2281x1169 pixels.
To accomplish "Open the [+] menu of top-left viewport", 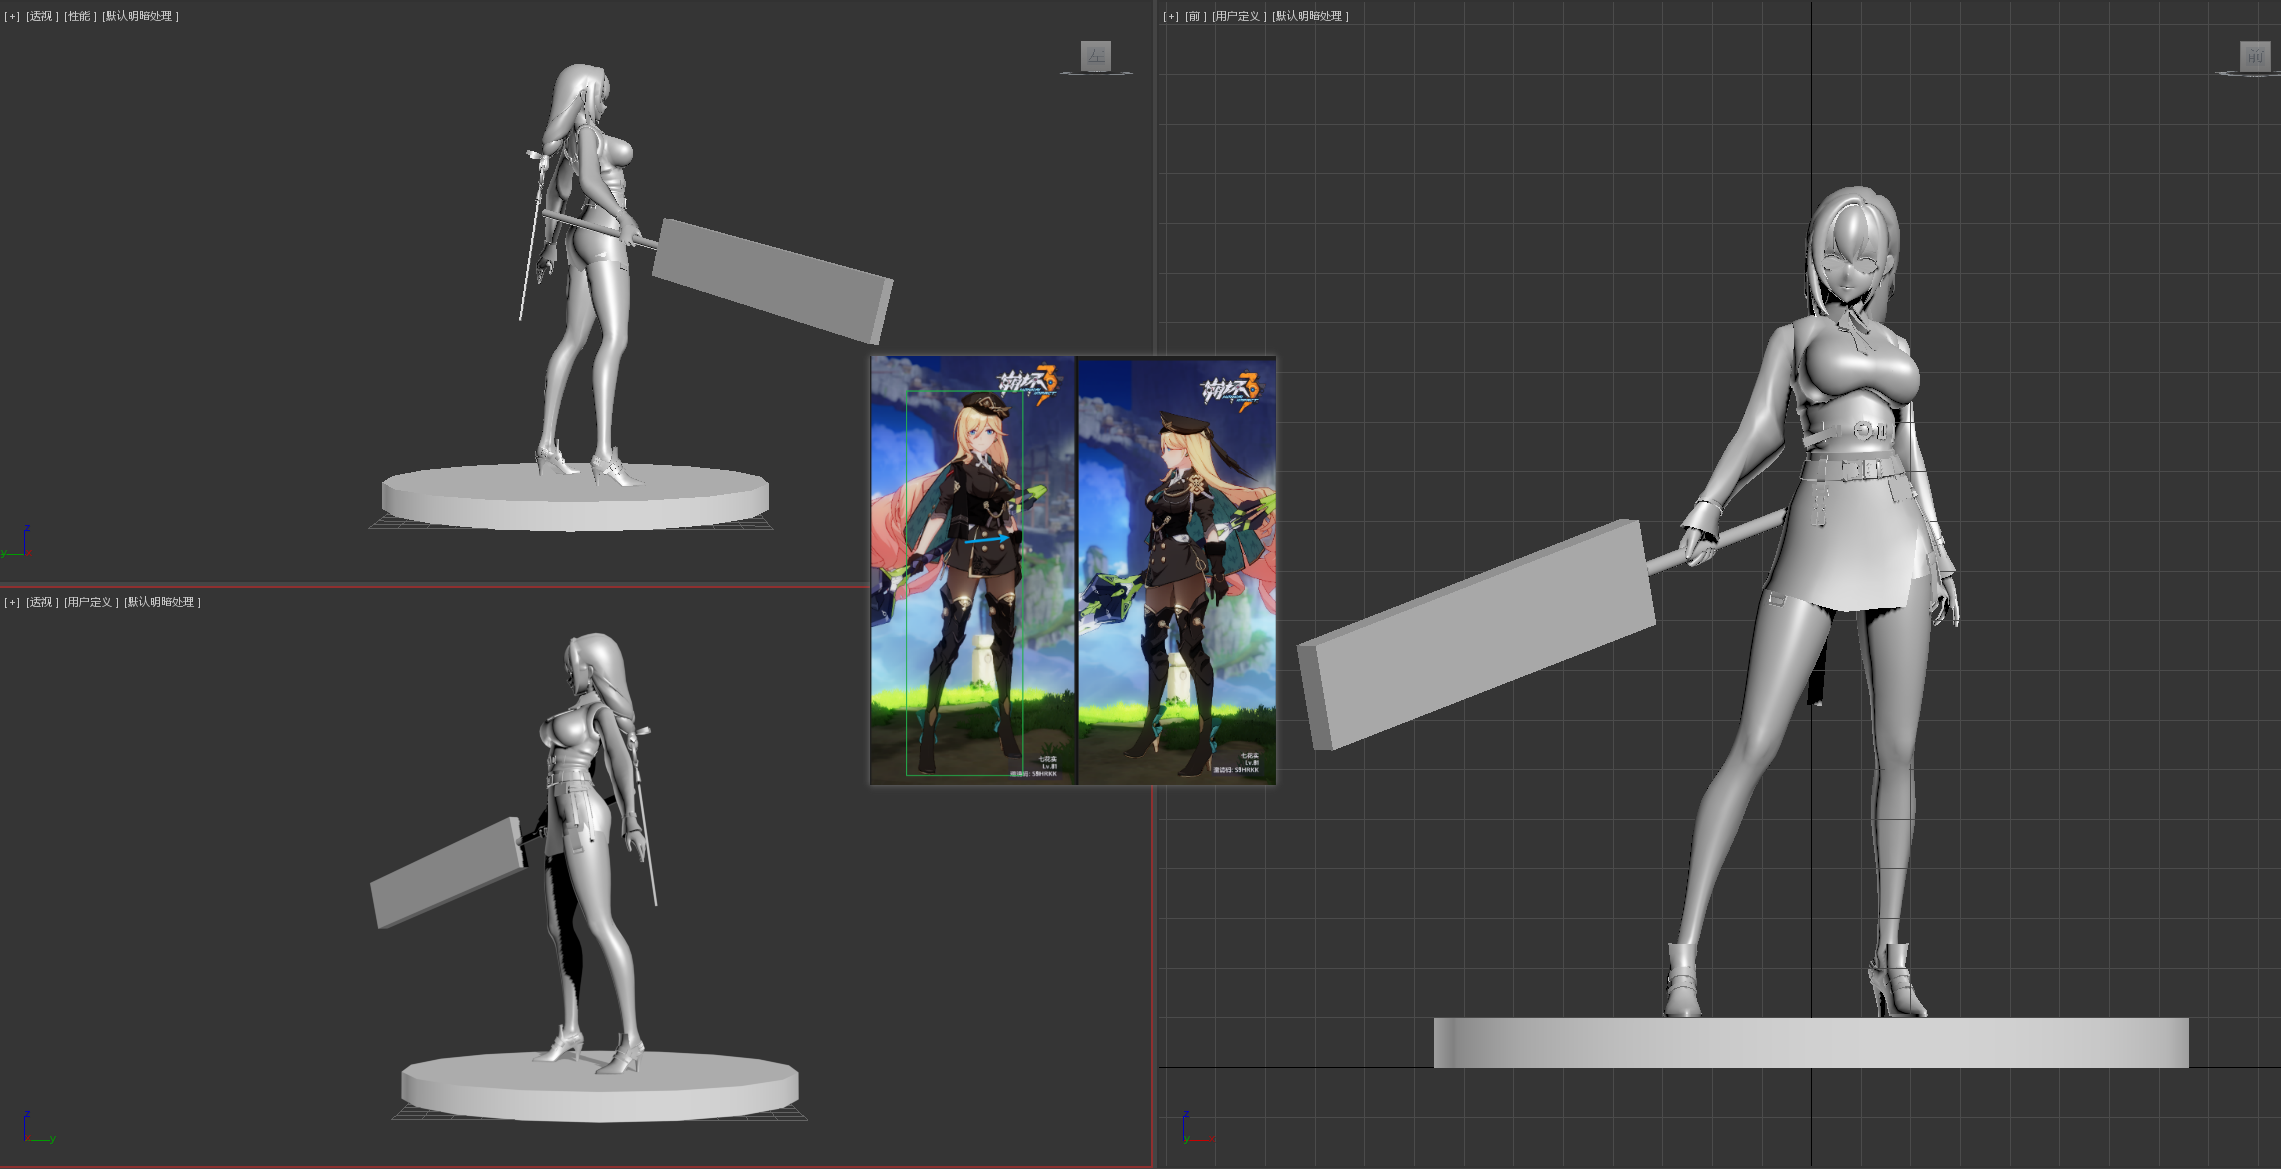I will click(12, 16).
